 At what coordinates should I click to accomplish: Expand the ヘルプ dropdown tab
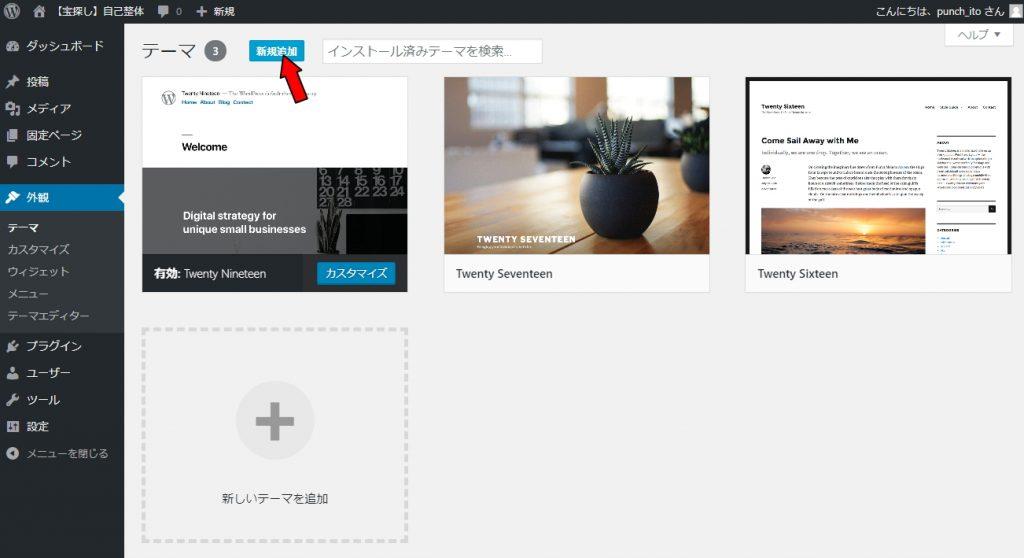click(x=978, y=35)
